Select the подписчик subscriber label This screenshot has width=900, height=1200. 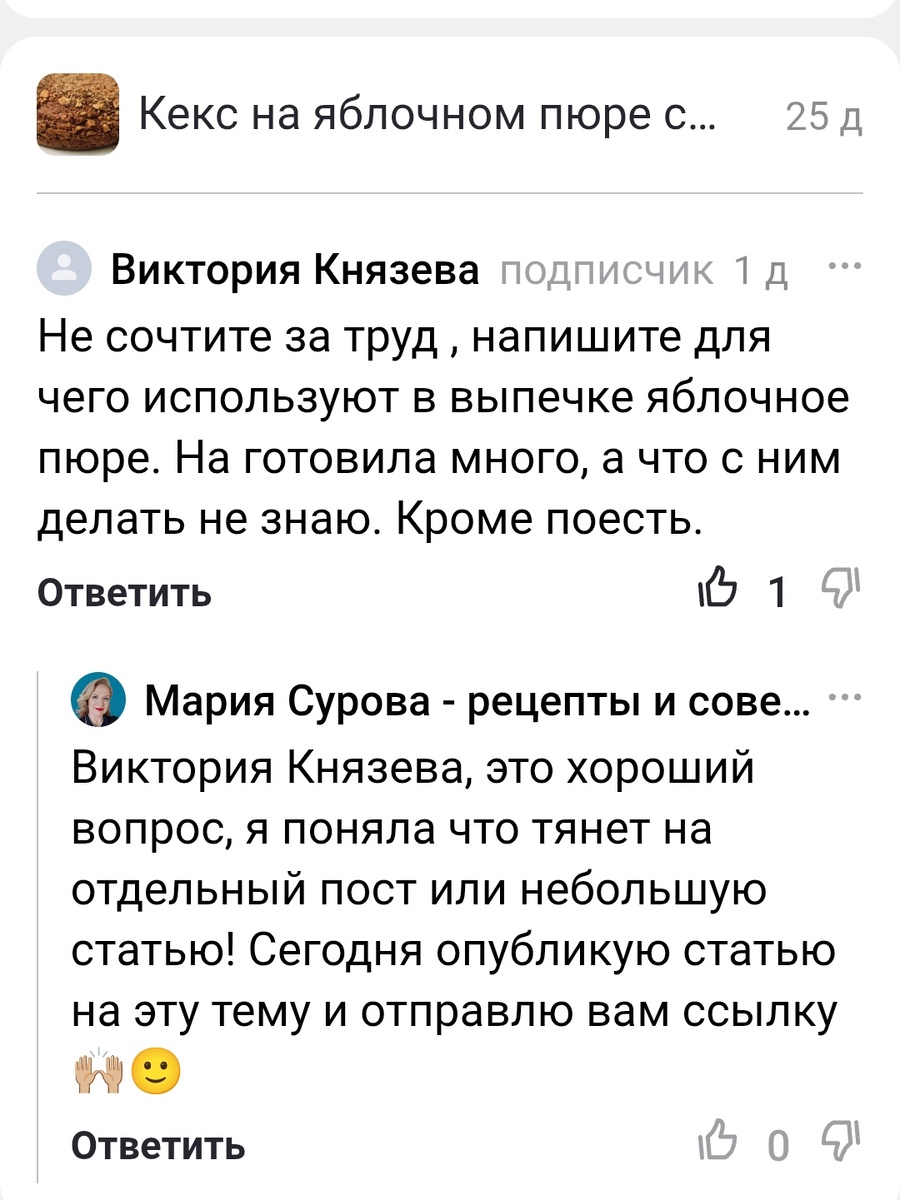[x=605, y=270]
